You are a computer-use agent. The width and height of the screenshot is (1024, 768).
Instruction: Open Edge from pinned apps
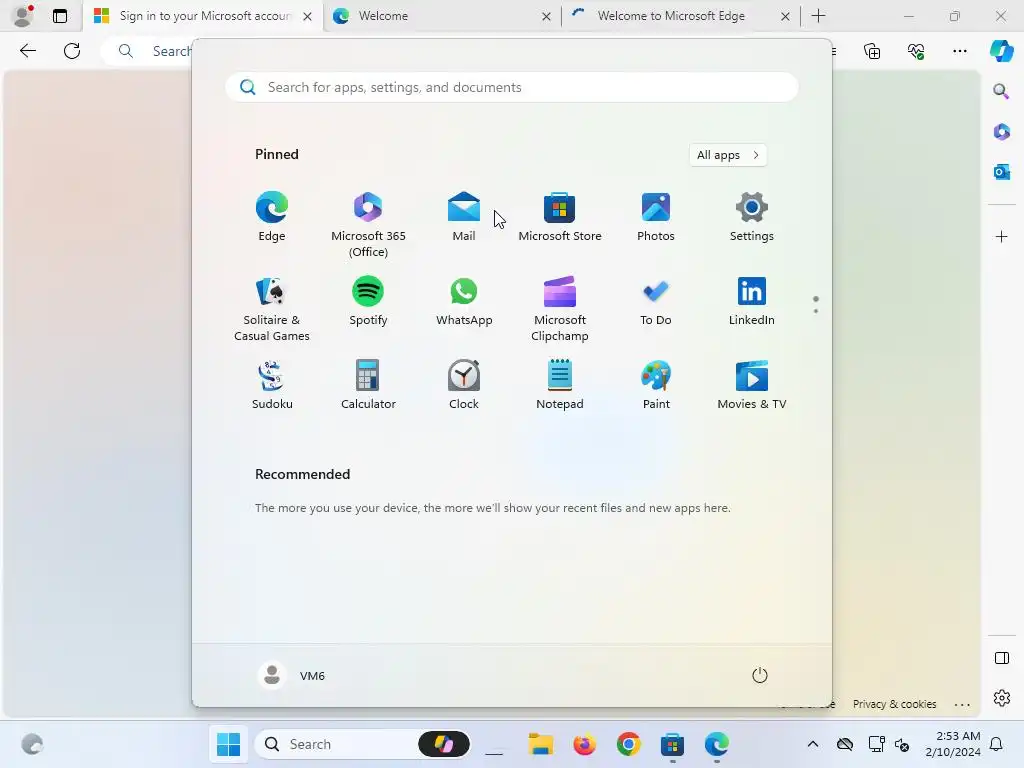(x=272, y=217)
